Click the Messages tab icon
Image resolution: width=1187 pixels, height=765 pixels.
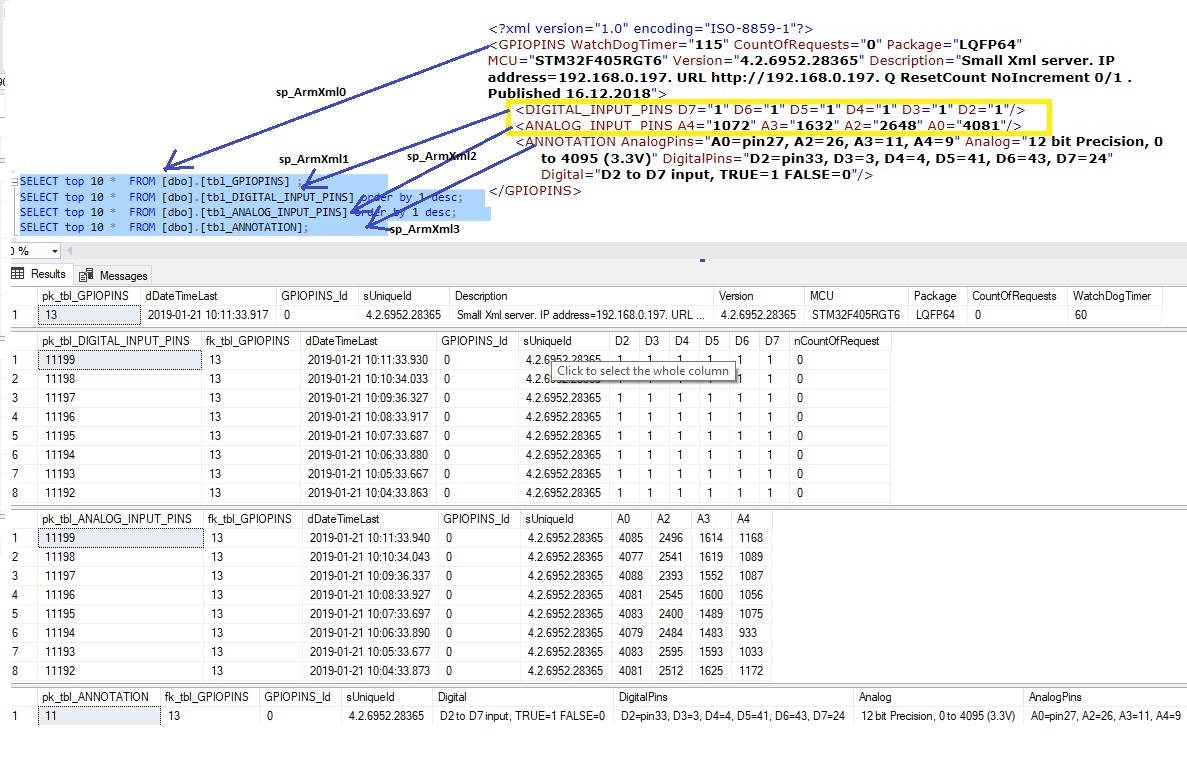87,275
